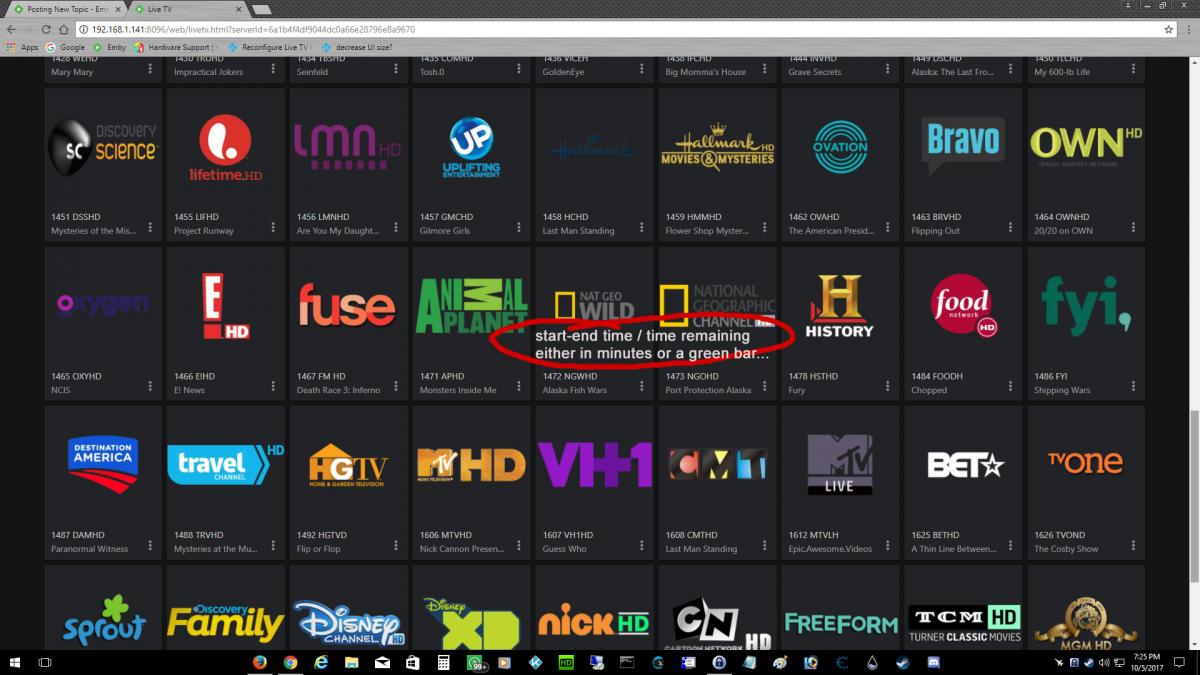Screen dimensions: 1200x675
Task: Open three-dot menu for 1456 LMNHD
Action: pos(396,227)
